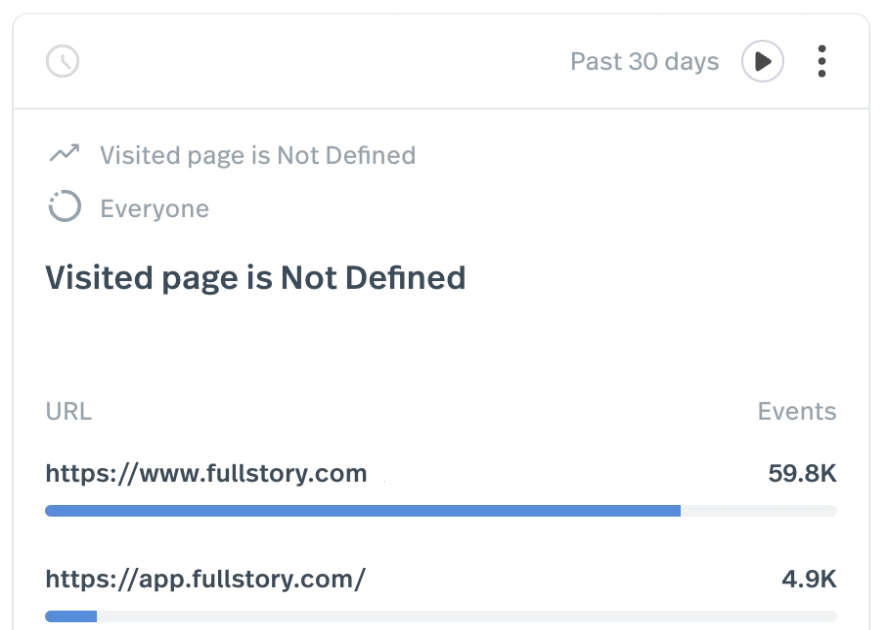Click the gray 'Visited page is Not Defined' metric label

[x=257, y=155]
